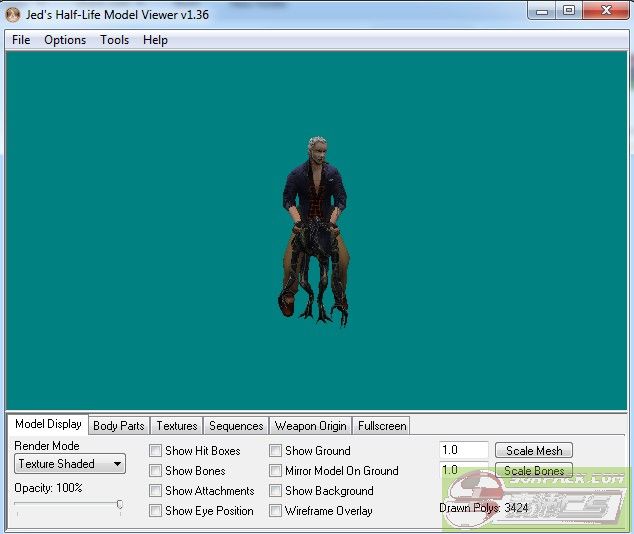
Task: Switch to the Model Display tab
Action: click(48, 424)
